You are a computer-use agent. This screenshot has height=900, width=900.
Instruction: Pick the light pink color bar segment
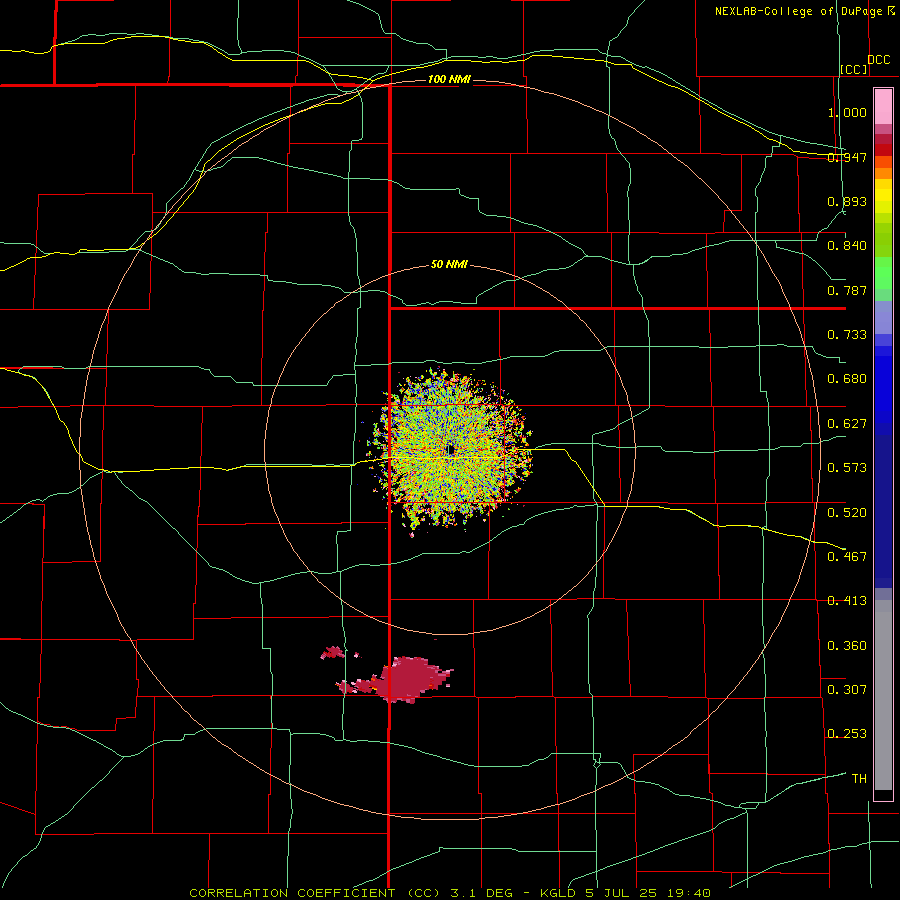(883, 107)
